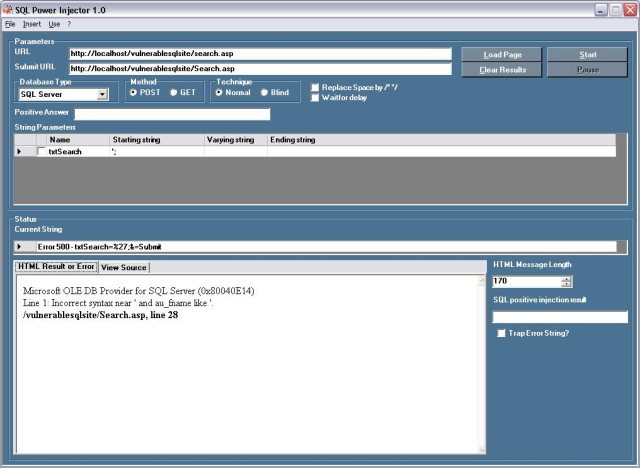Click the URL input field

(x=260, y=53)
